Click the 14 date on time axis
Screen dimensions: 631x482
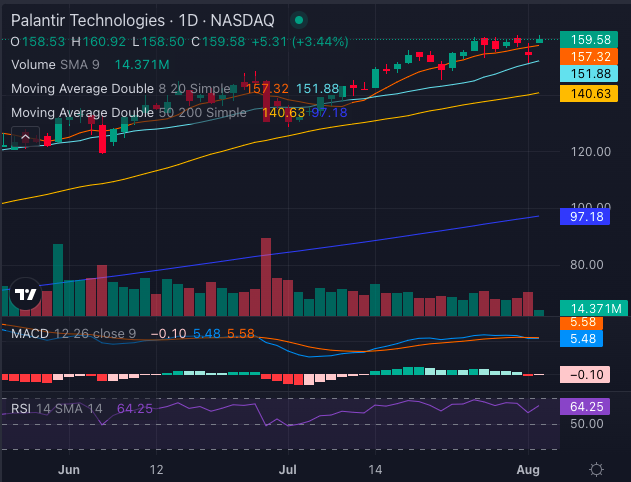375,470
